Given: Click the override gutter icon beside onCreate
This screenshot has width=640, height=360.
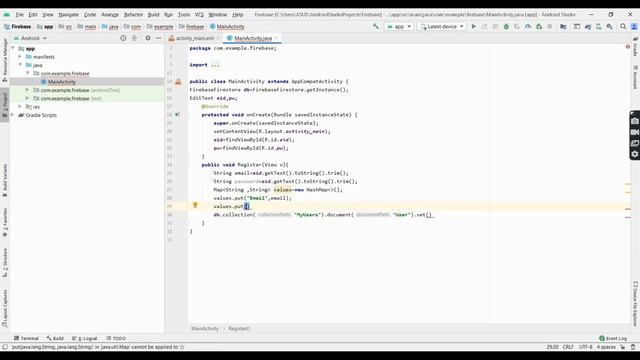Looking at the screenshot, I should [x=177, y=115].
